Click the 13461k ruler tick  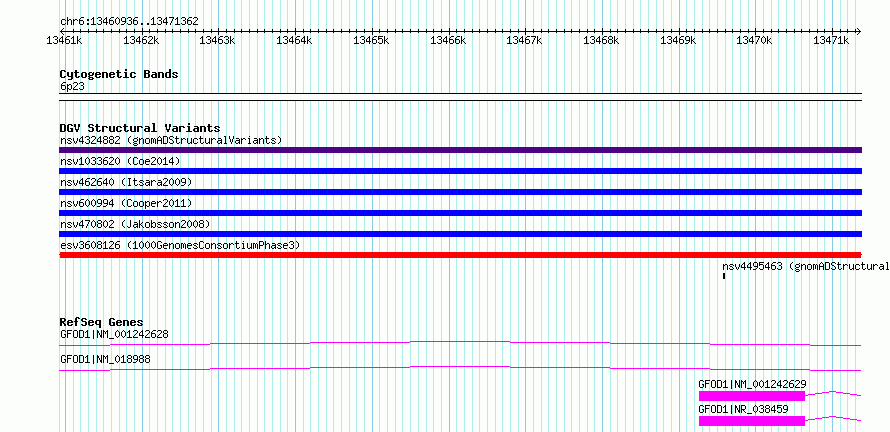point(64,40)
